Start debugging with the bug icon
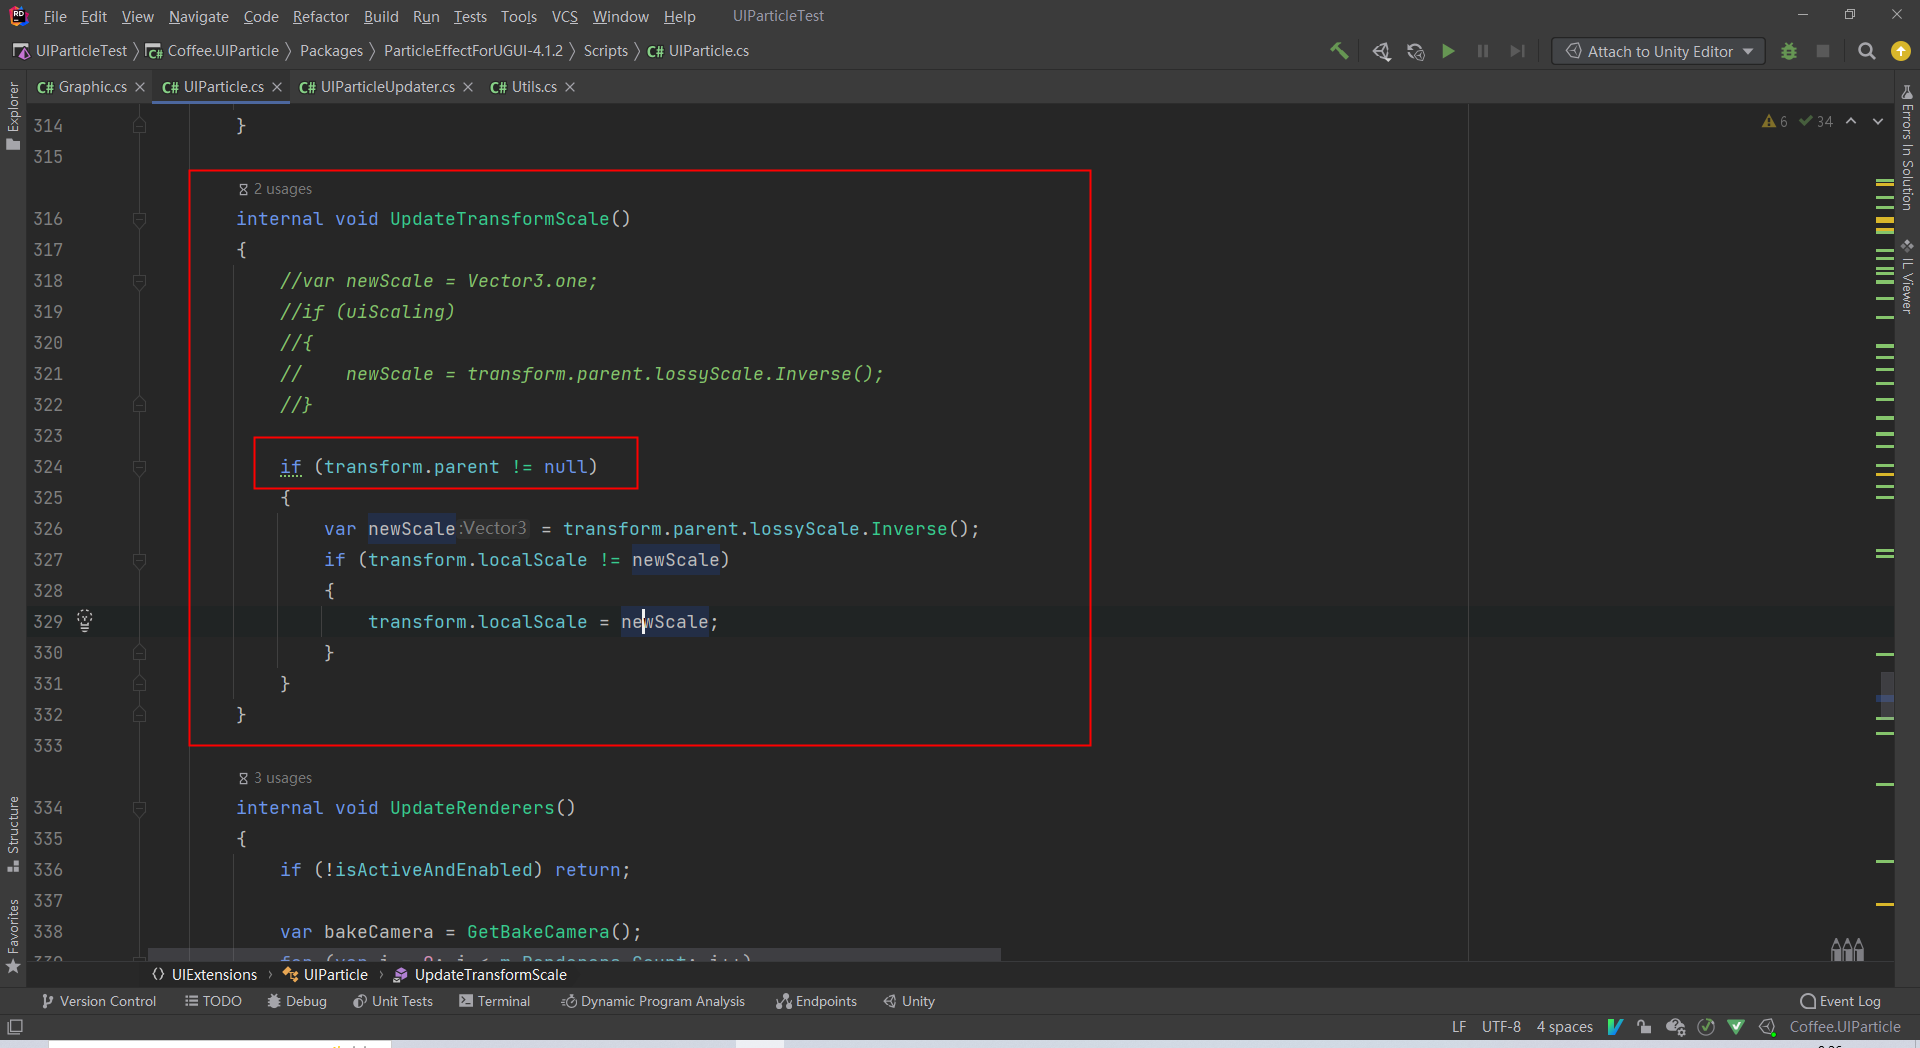The width and height of the screenshot is (1920, 1048). [1789, 51]
